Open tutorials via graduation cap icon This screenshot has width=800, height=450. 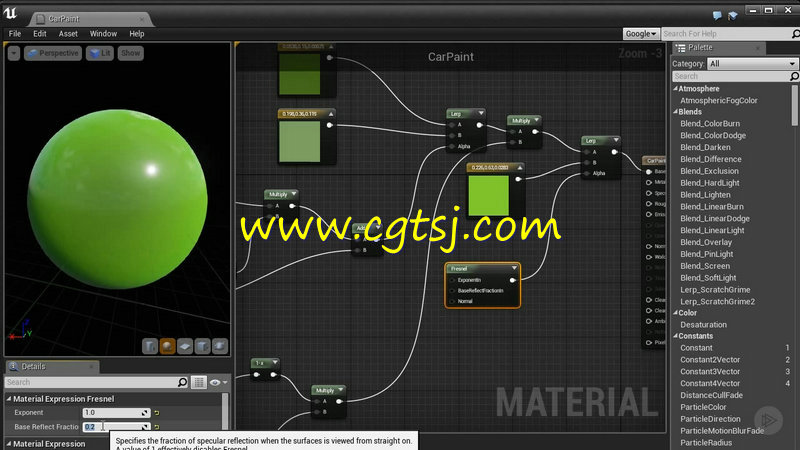pyautogui.click(x=733, y=15)
